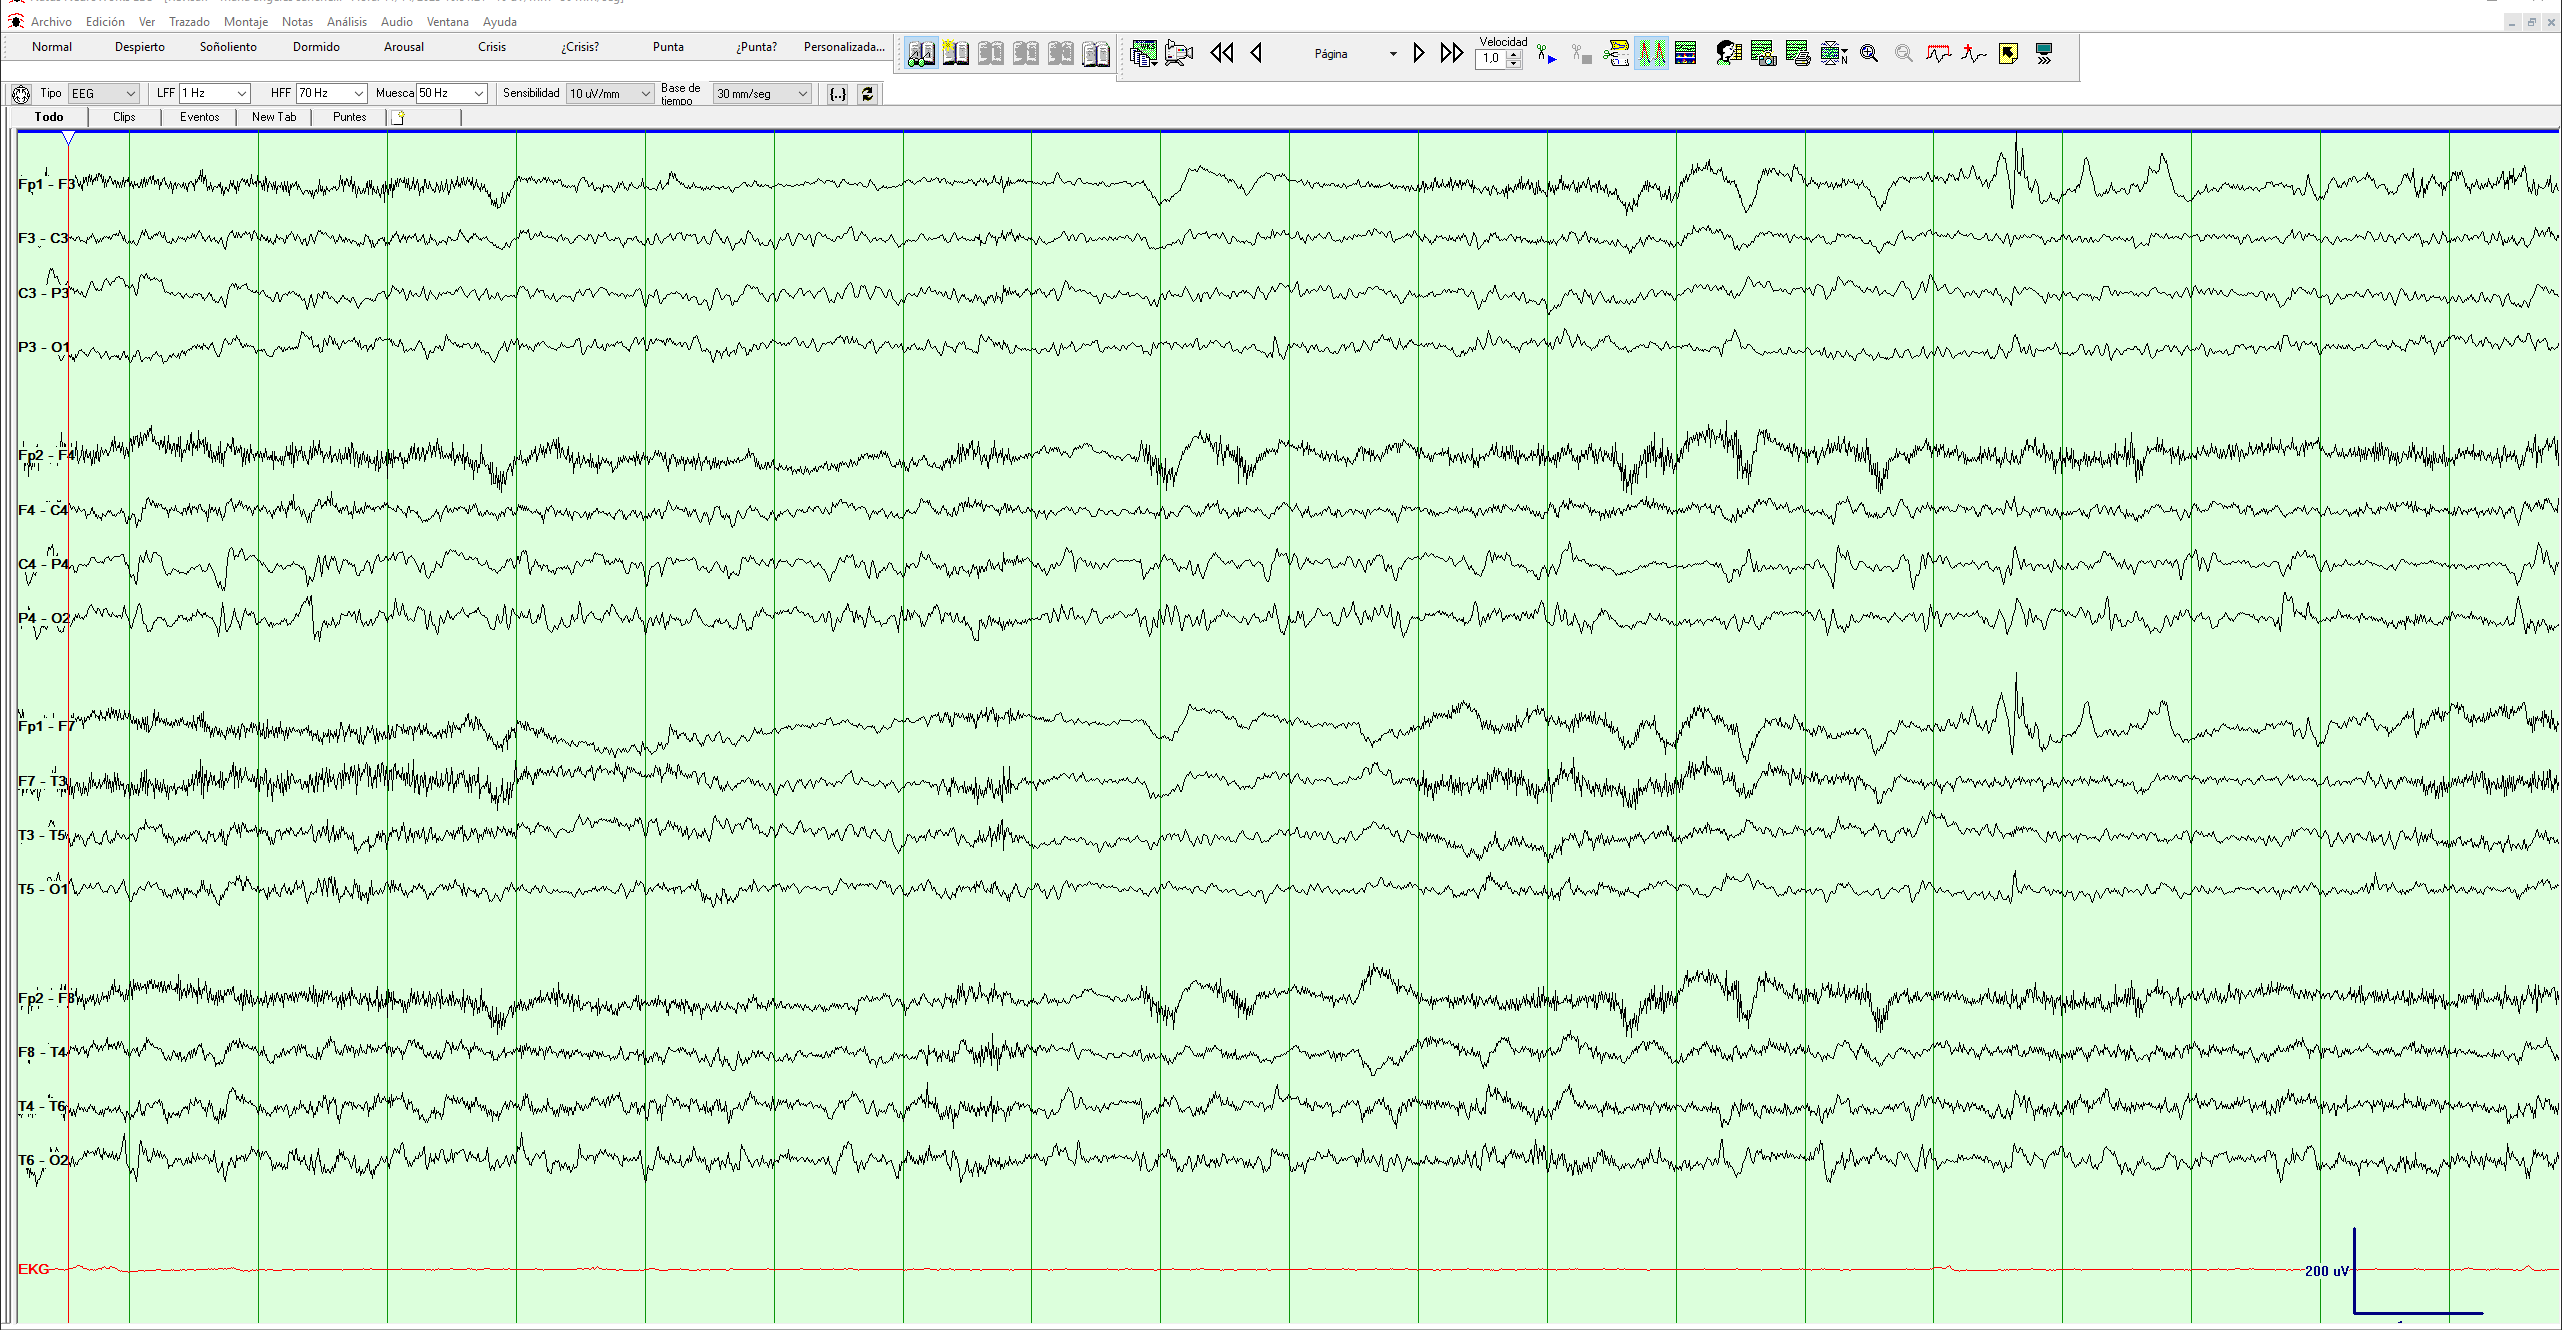Viewport: 2562px width, 1330px height.
Task: Open the HFF 70 Hz dropdown
Action: (x=332, y=93)
